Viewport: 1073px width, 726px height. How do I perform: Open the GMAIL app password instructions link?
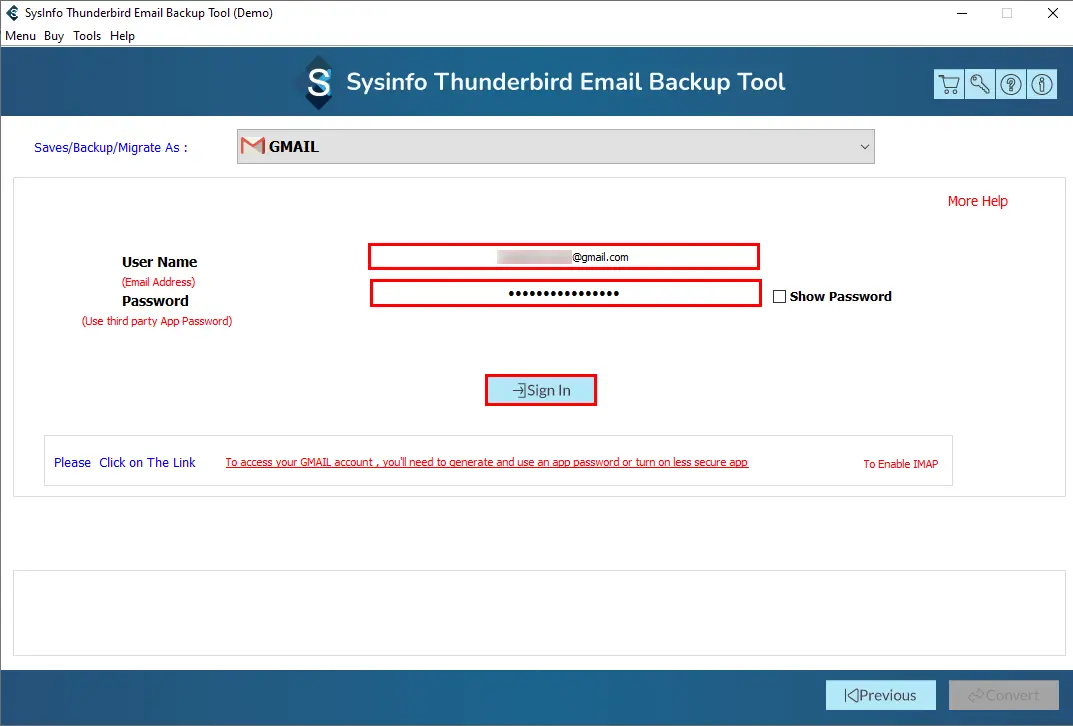pos(486,462)
